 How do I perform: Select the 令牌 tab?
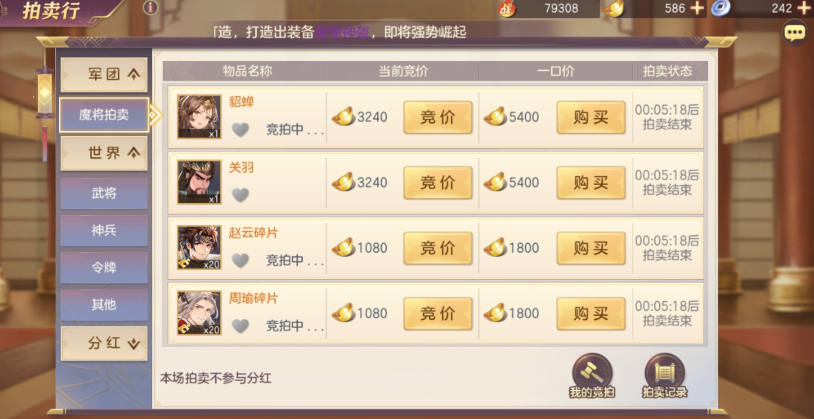[x=104, y=268]
